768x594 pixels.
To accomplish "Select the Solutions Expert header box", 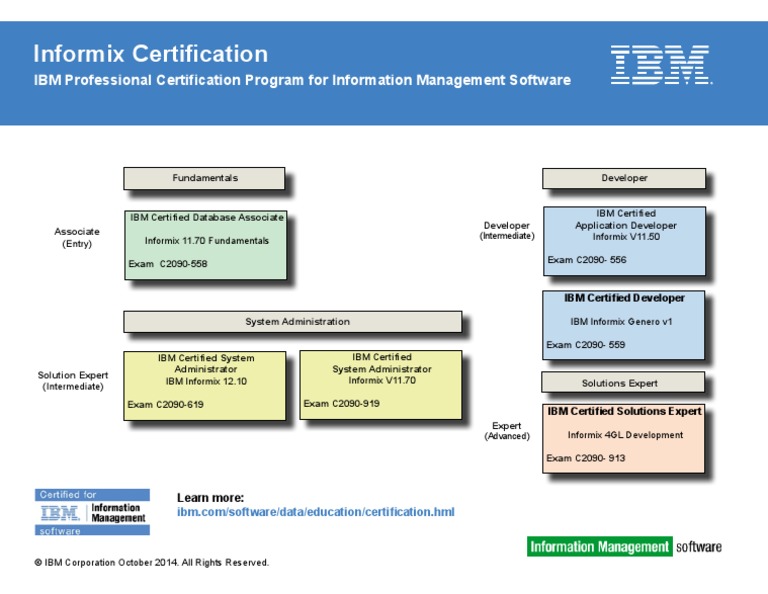I will click(623, 382).
